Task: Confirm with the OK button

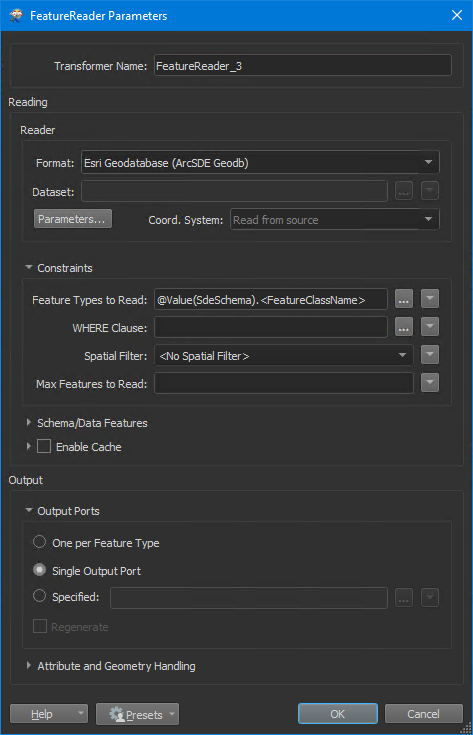Action: point(338,714)
